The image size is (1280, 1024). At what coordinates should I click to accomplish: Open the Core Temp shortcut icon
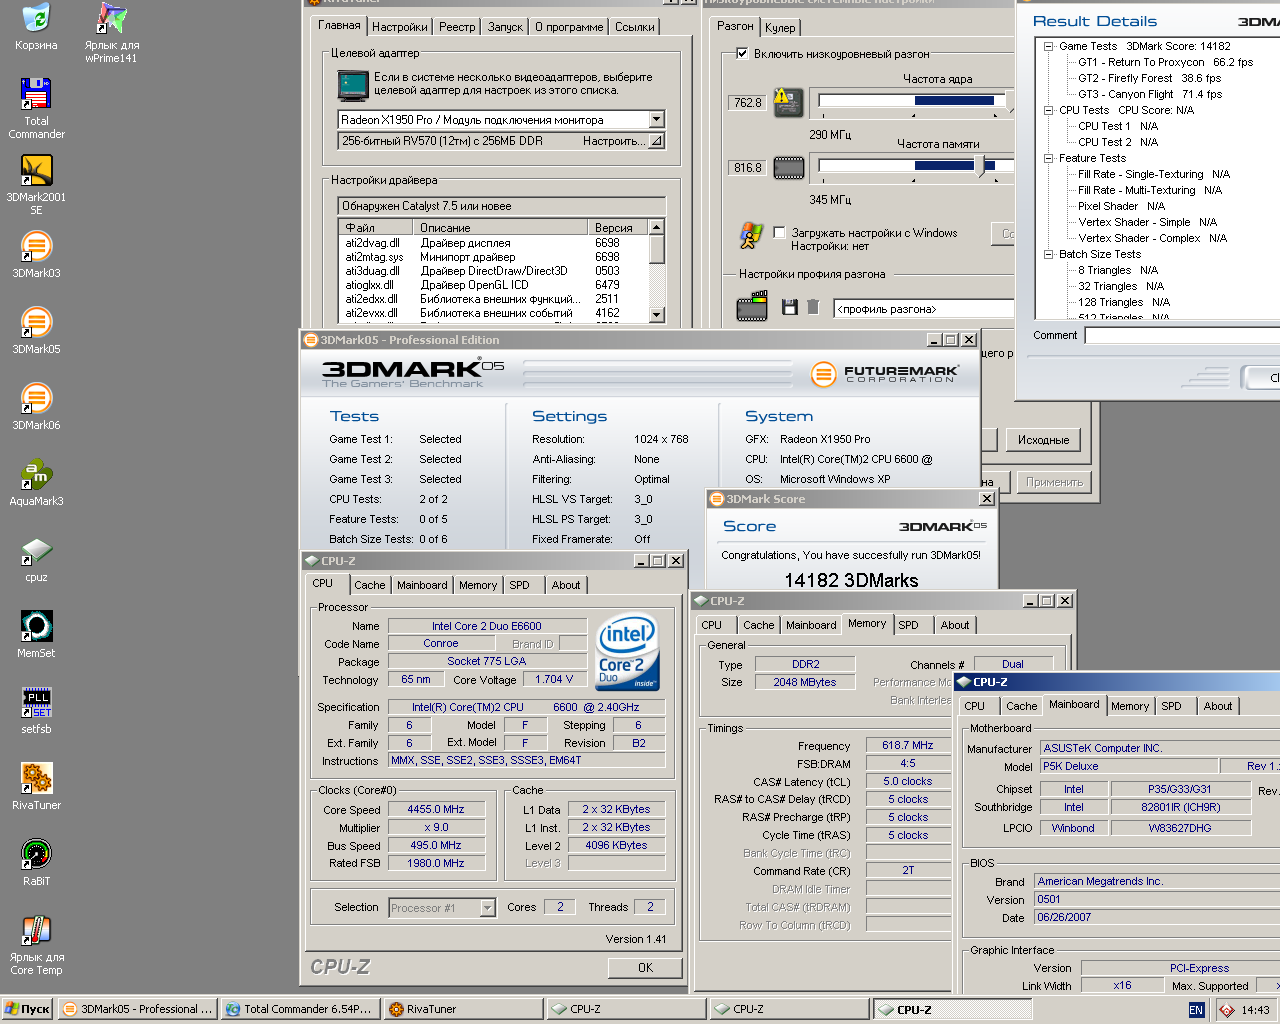(36, 930)
